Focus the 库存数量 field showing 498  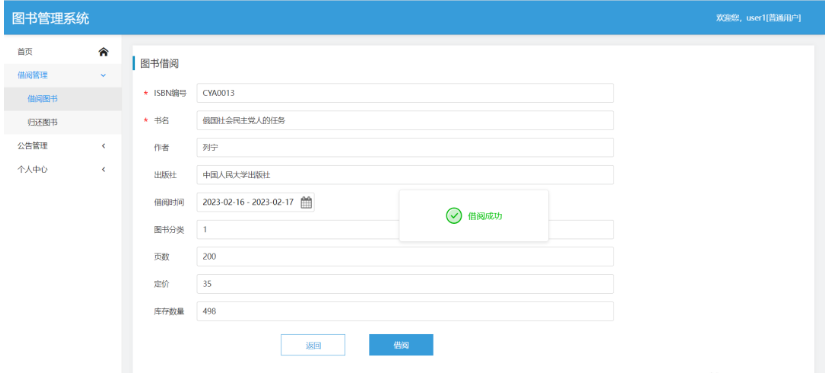coord(405,311)
